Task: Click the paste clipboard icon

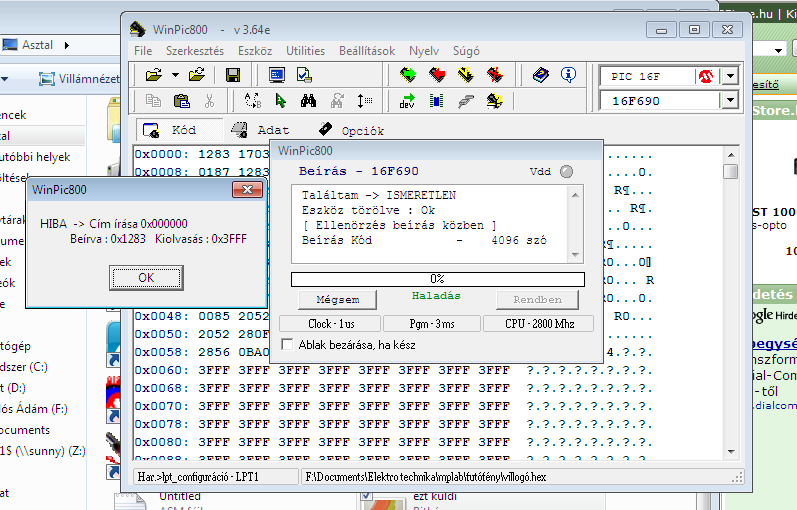Action: (x=181, y=101)
